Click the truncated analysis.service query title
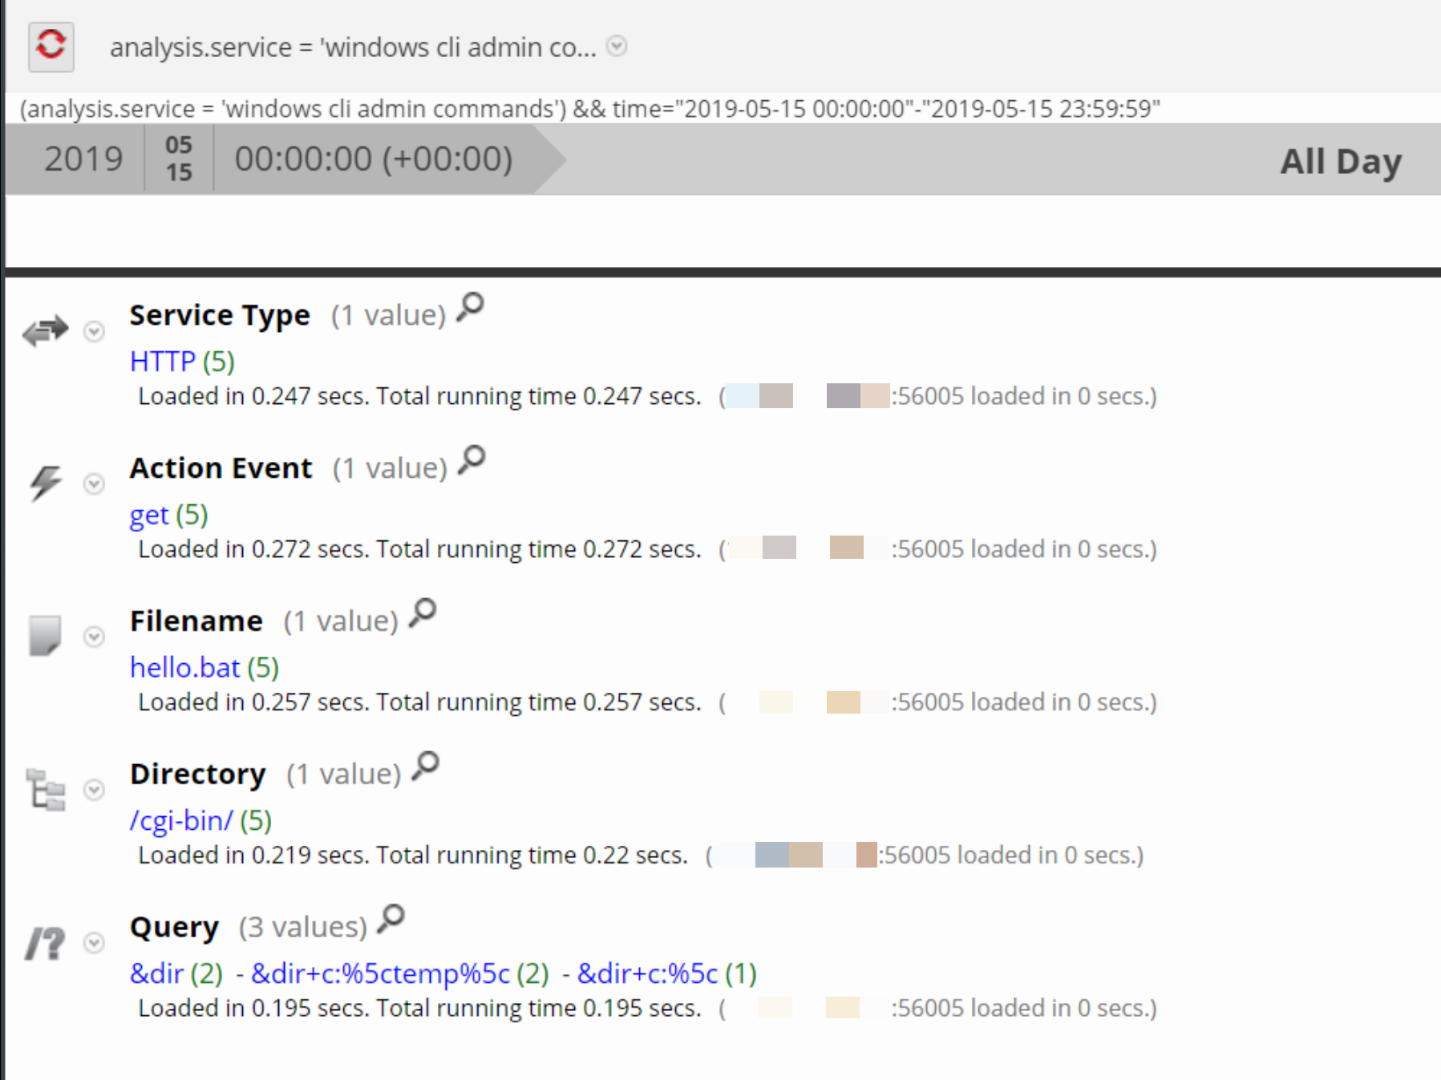The image size is (1441, 1080). tap(353, 47)
